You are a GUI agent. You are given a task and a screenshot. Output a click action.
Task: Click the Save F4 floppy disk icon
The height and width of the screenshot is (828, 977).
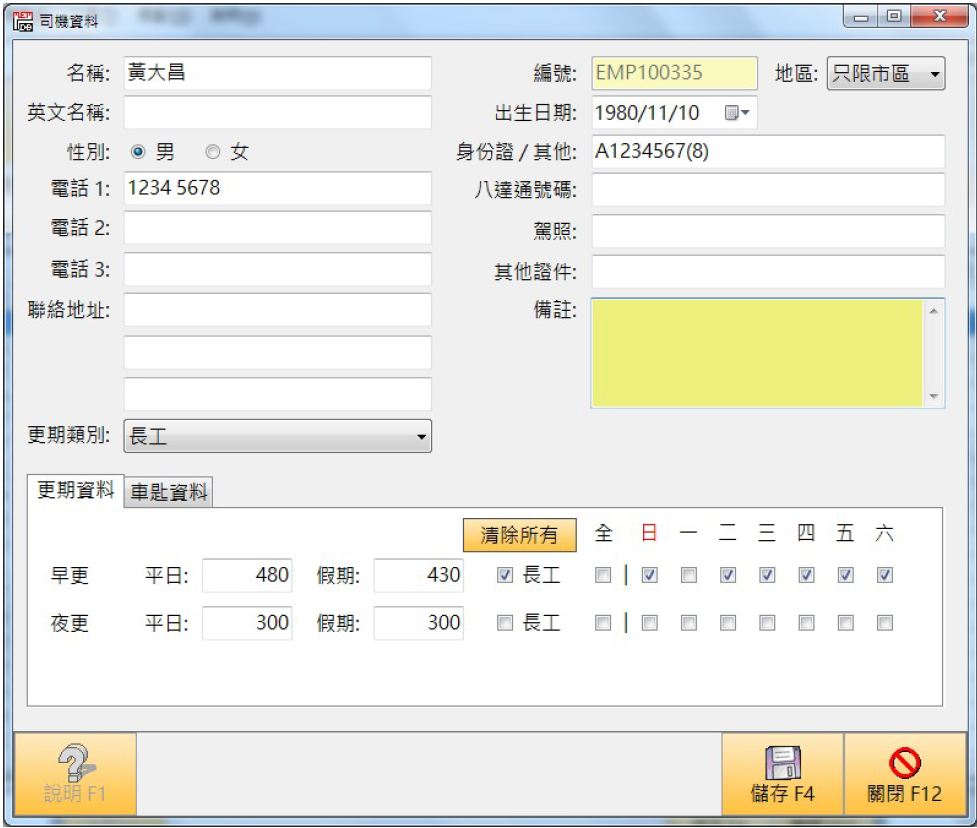(781, 763)
